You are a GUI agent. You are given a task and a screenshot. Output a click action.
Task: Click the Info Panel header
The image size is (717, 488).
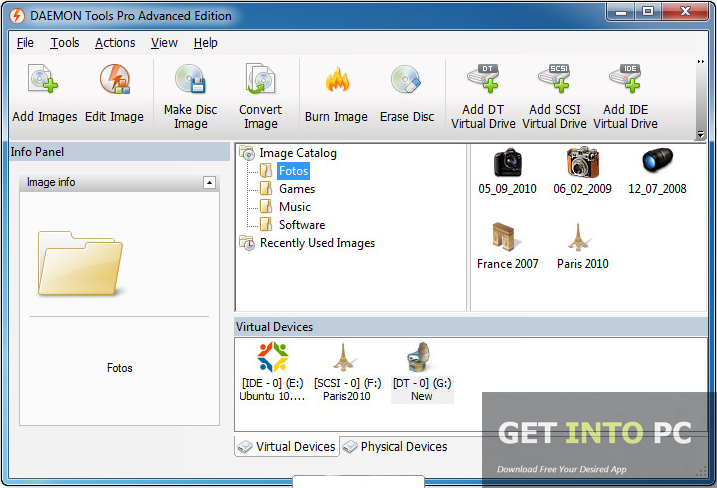(119, 152)
